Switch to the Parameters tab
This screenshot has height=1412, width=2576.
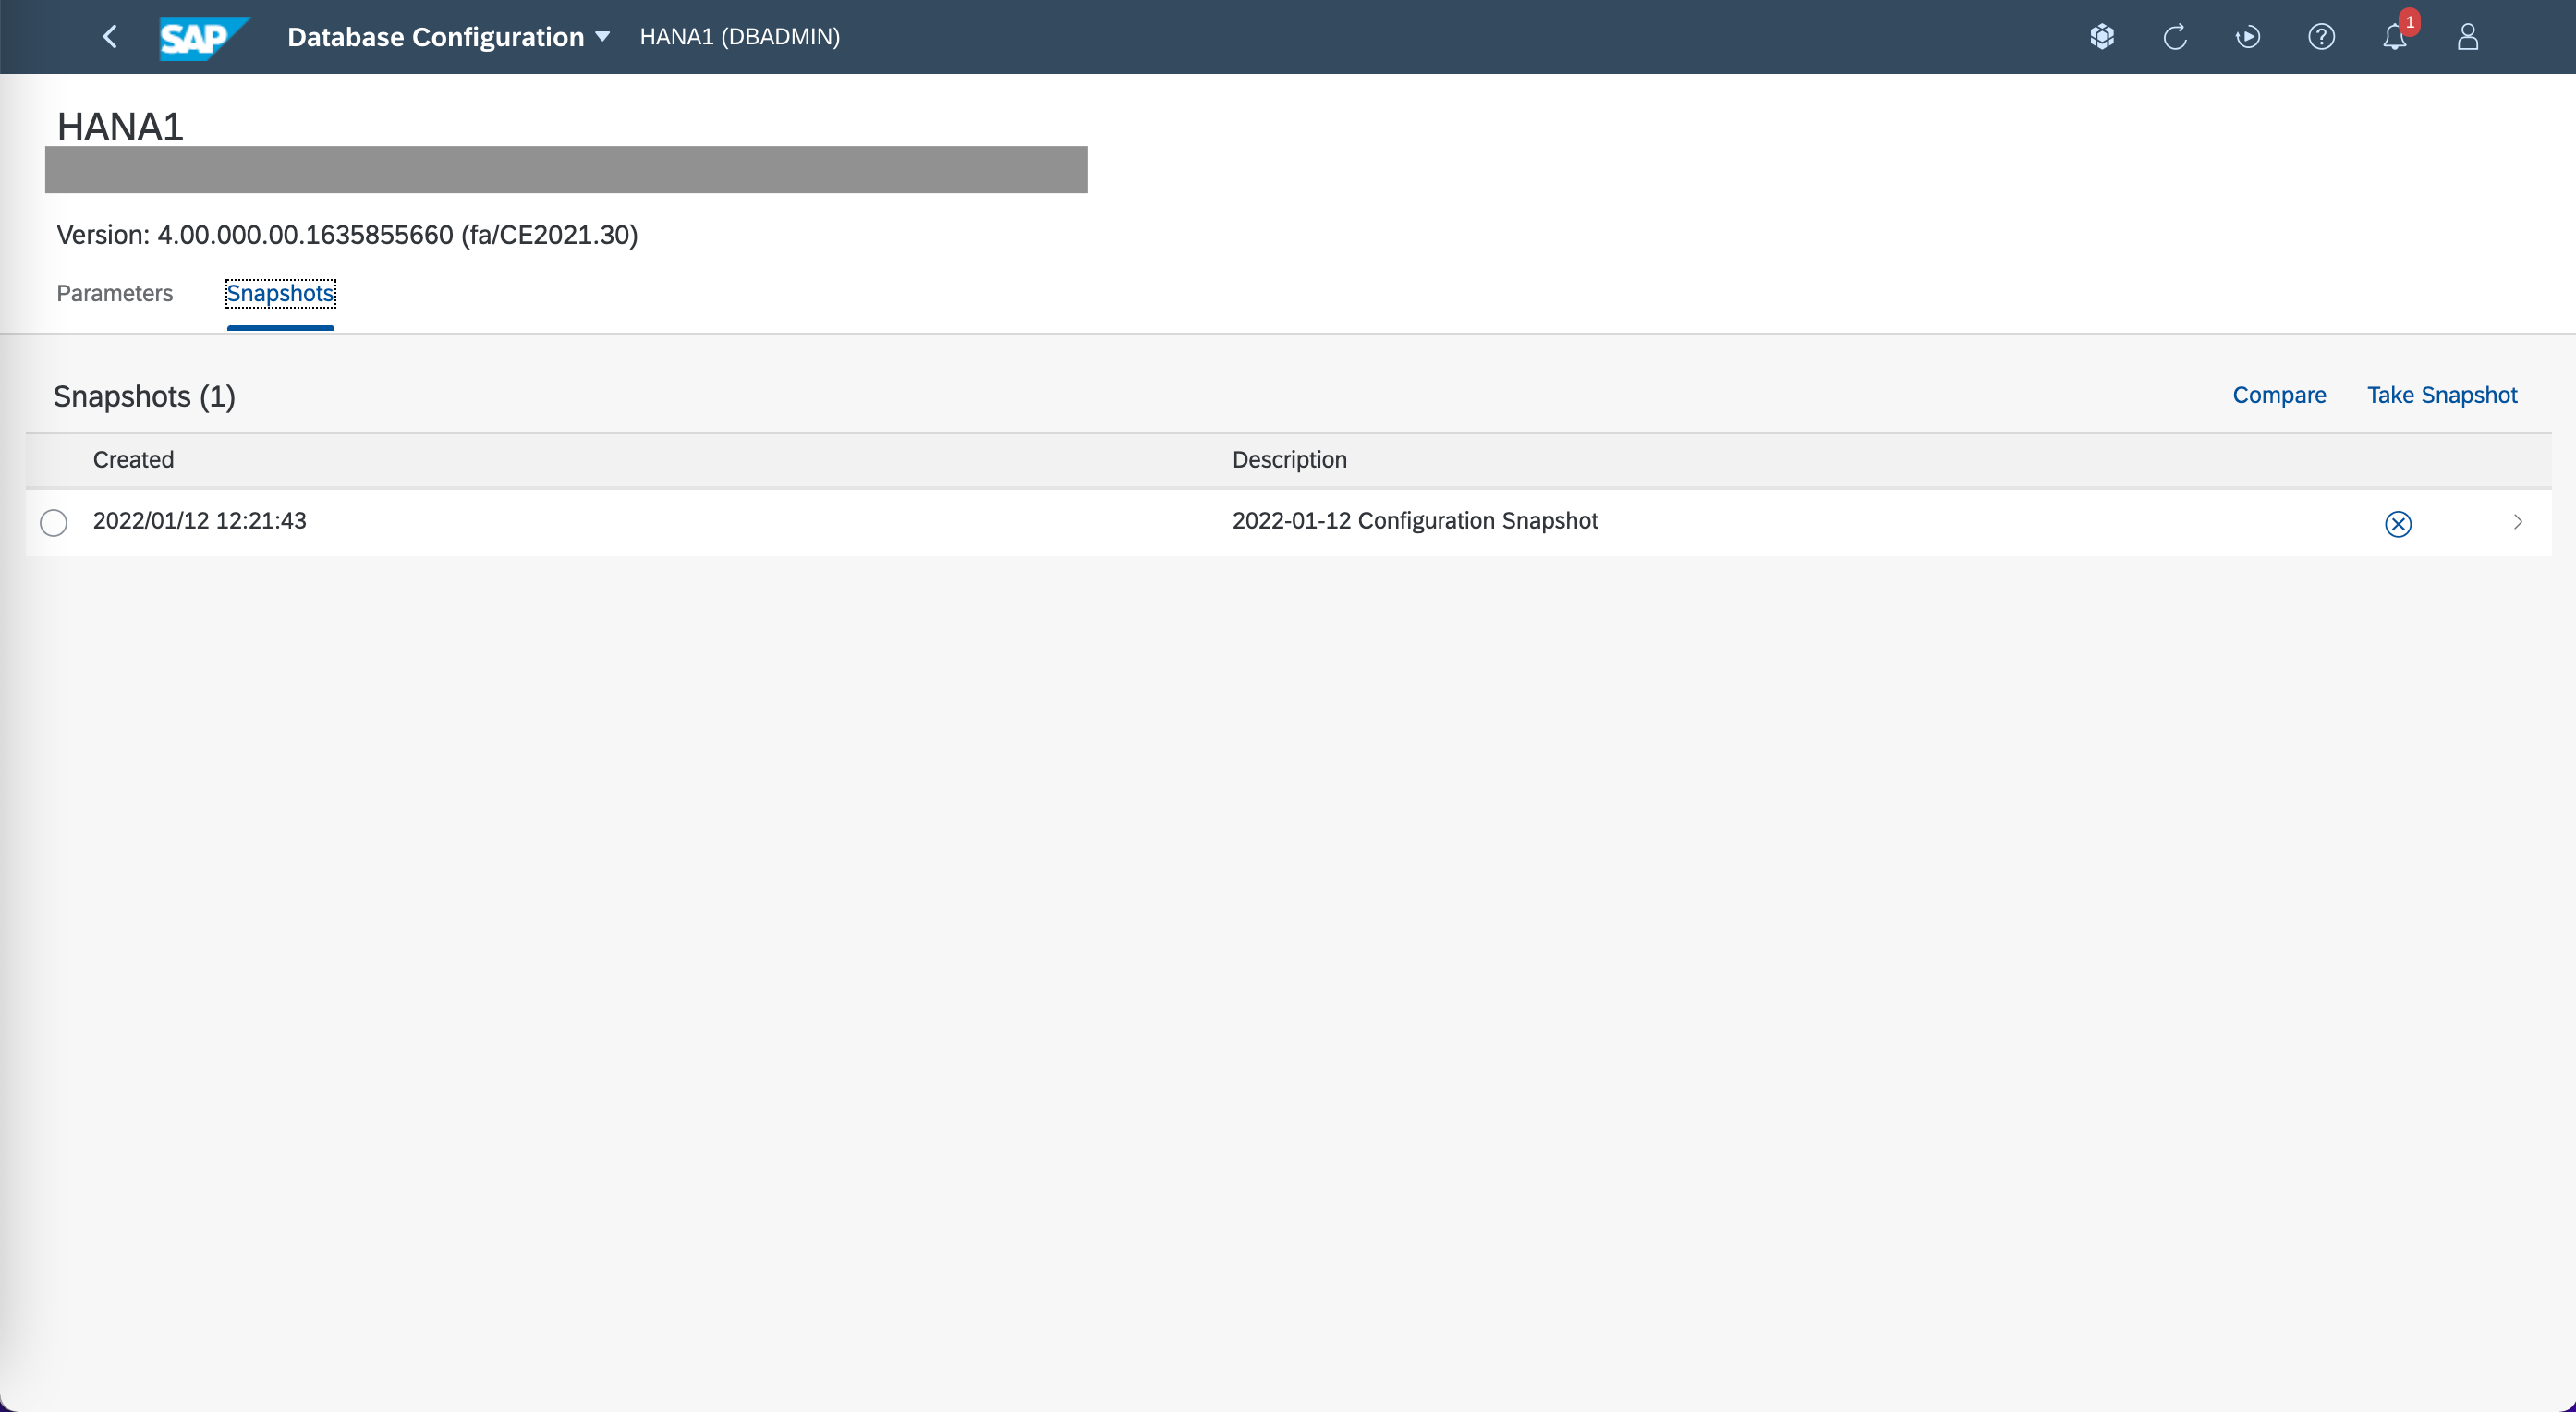[114, 293]
